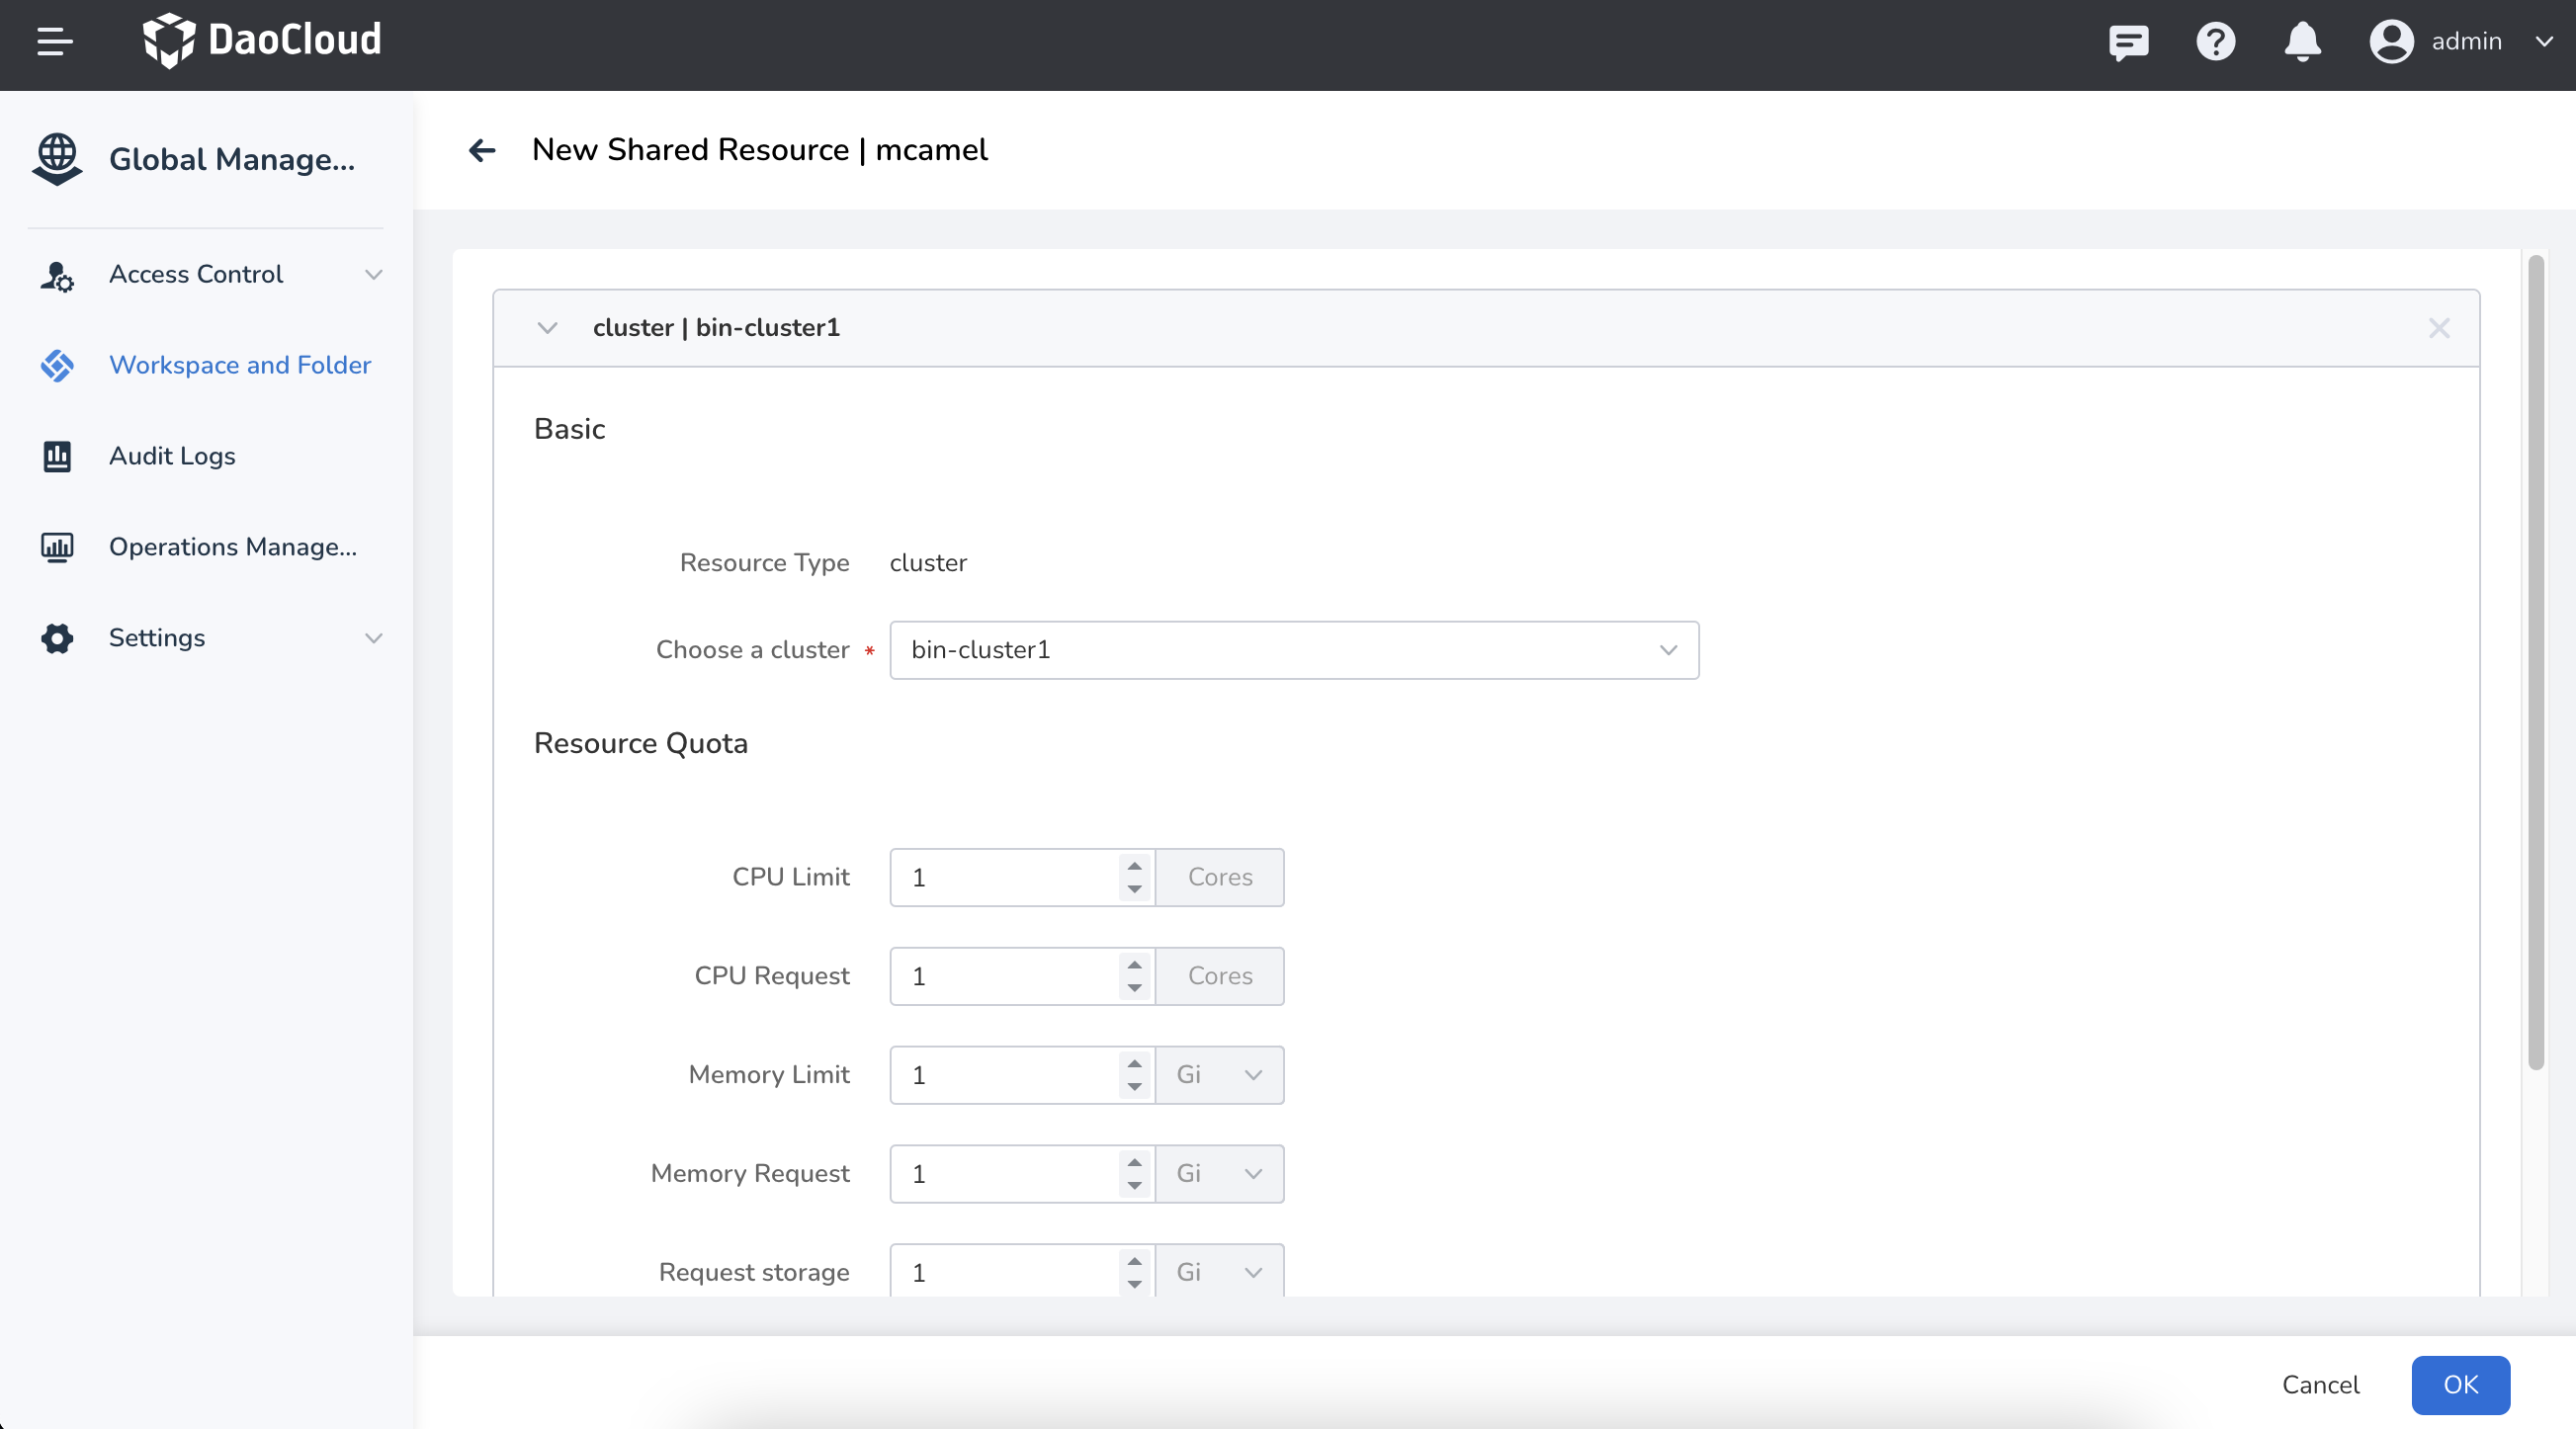2576x1429 pixels.
Task: View notifications via the bell icon
Action: pos(2302,42)
